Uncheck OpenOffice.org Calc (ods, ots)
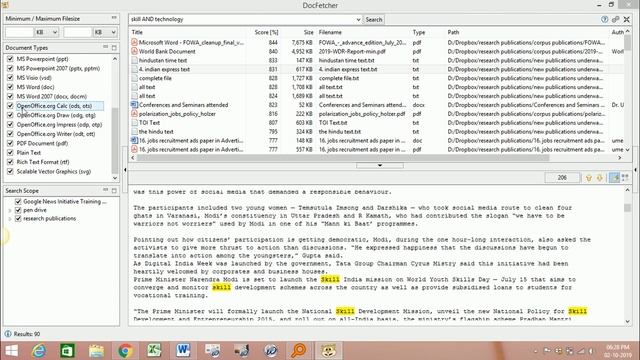This screenshot has height=360, width=640. (10, 106)
